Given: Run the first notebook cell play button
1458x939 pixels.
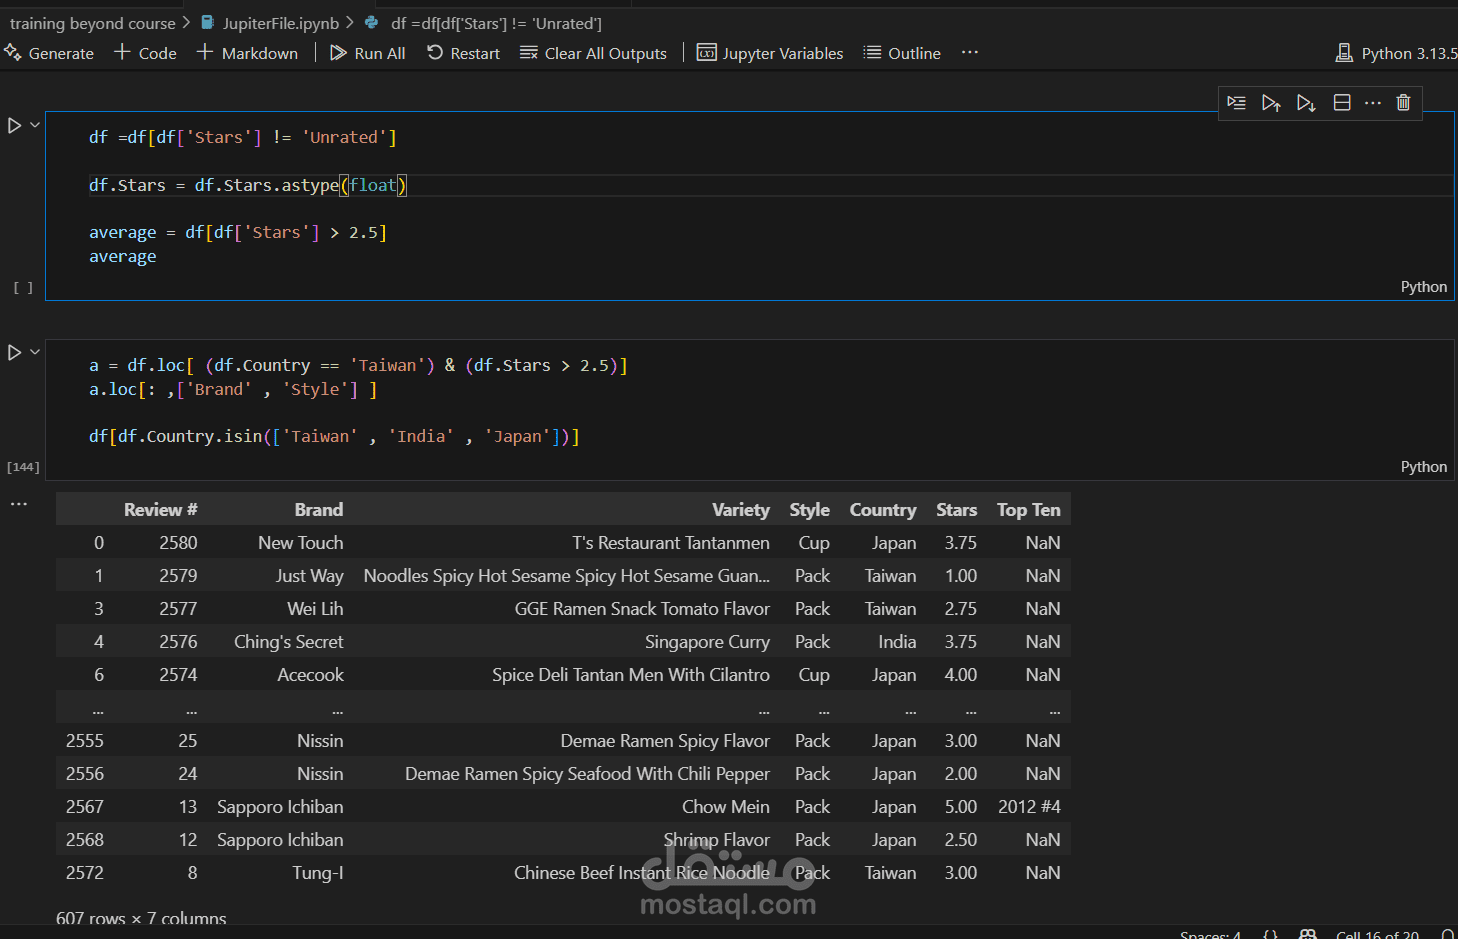Looking at the screenshot, I should [x=13, y=125].
